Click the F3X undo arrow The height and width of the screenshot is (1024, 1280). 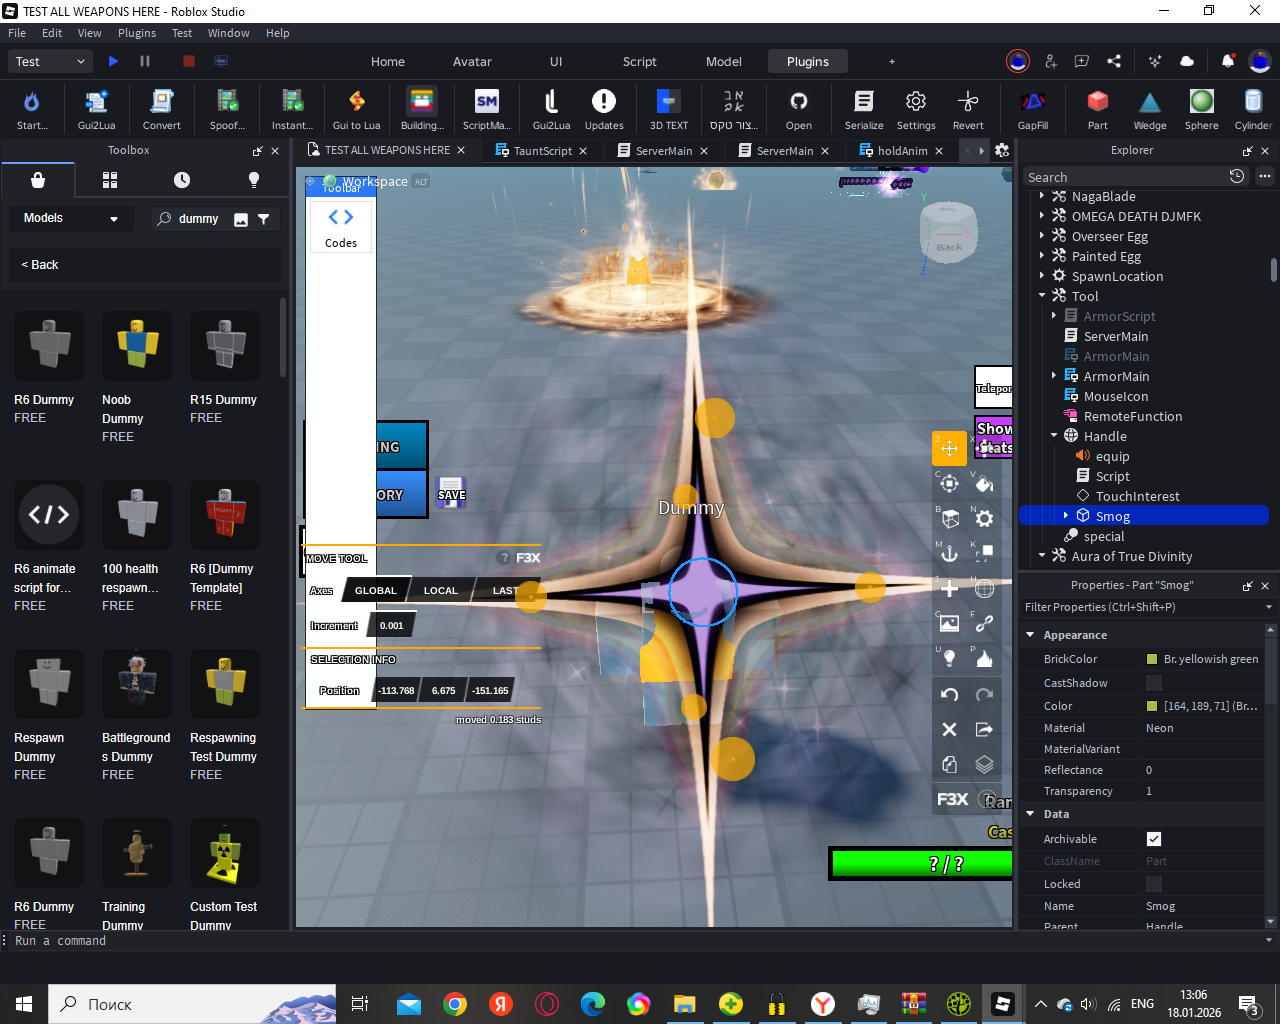(x=949, y=694)
